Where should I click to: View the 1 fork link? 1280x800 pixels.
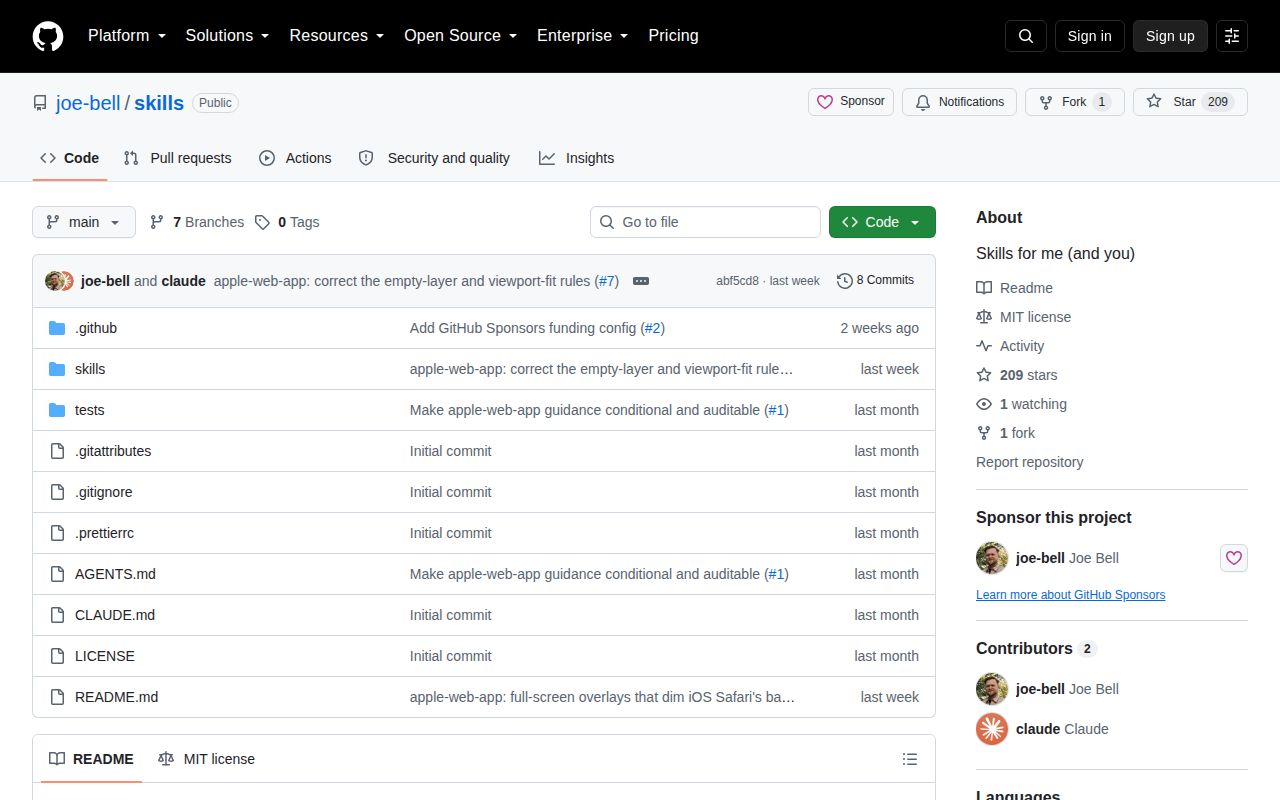[x=1006, y=433]
